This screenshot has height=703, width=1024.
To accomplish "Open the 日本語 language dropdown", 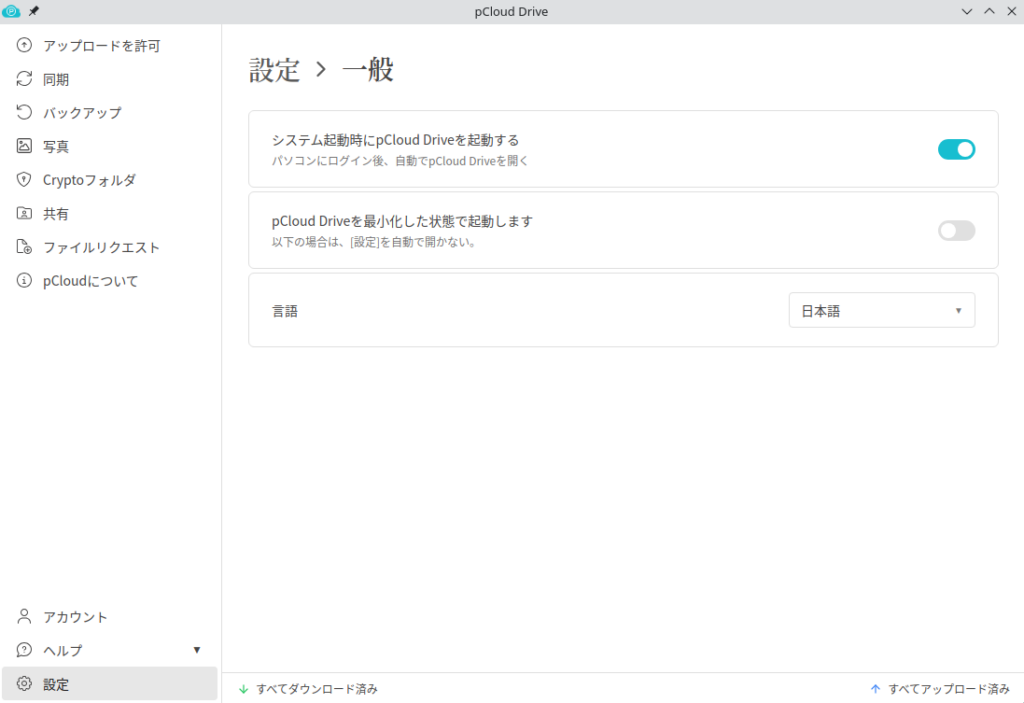I will click(881, 311).
